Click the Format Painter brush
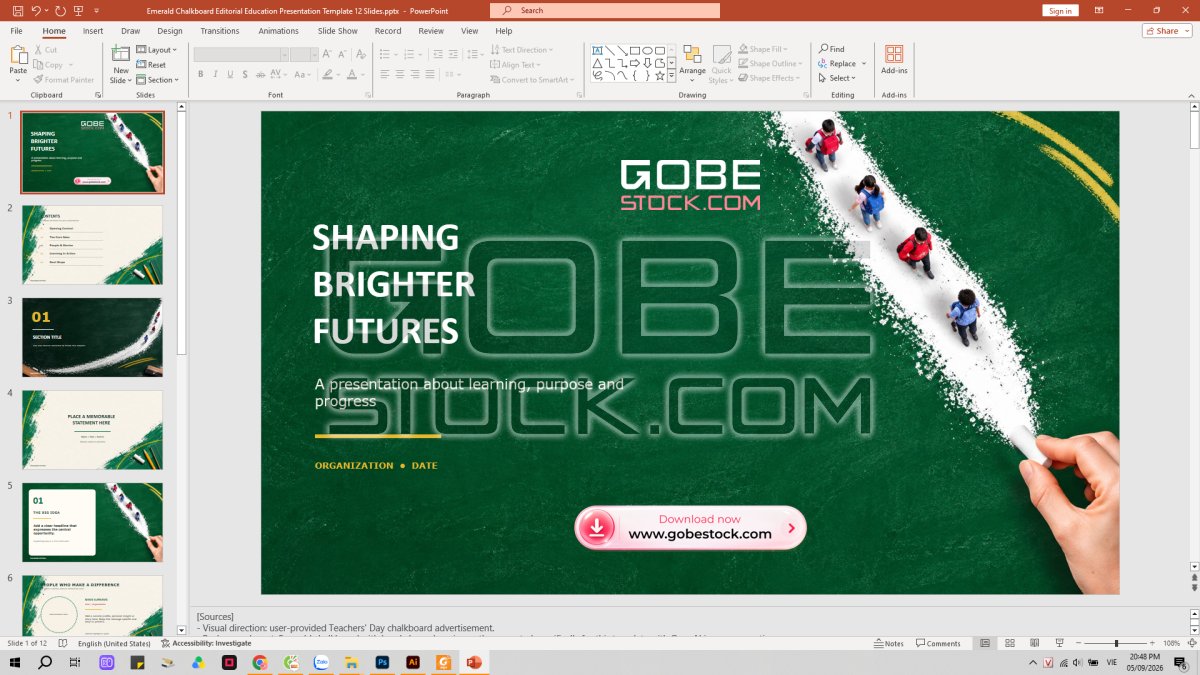 64,79
